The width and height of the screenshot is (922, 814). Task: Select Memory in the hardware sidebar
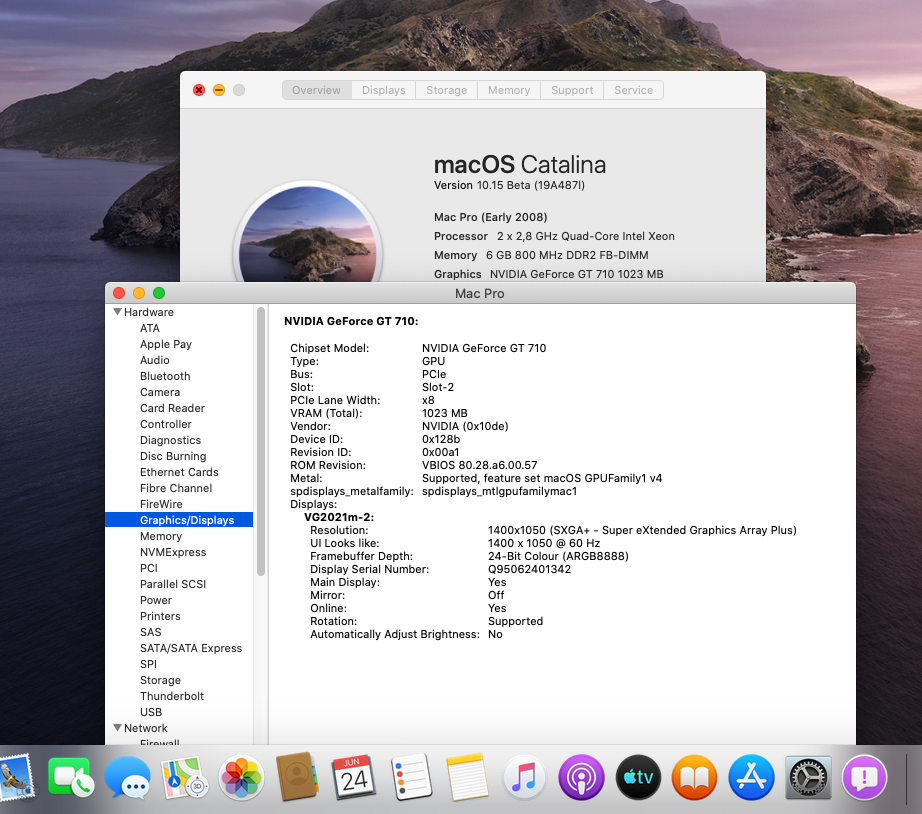point(161,536)
